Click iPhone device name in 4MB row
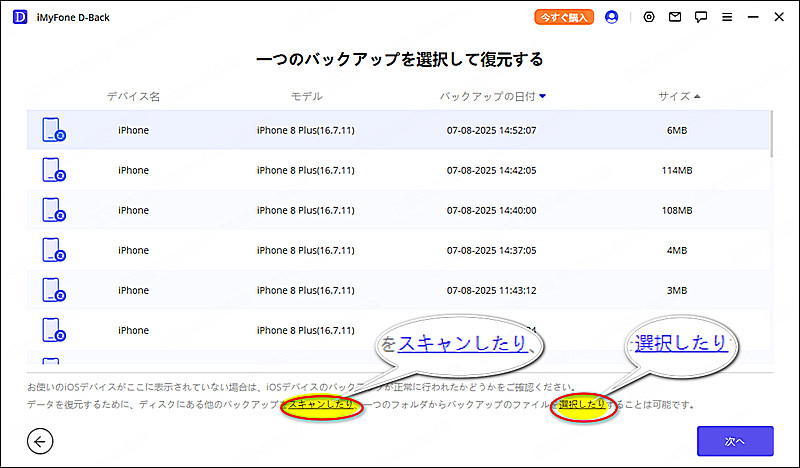Viewport: 800px width, 468px height. click(x=133, y=250)
